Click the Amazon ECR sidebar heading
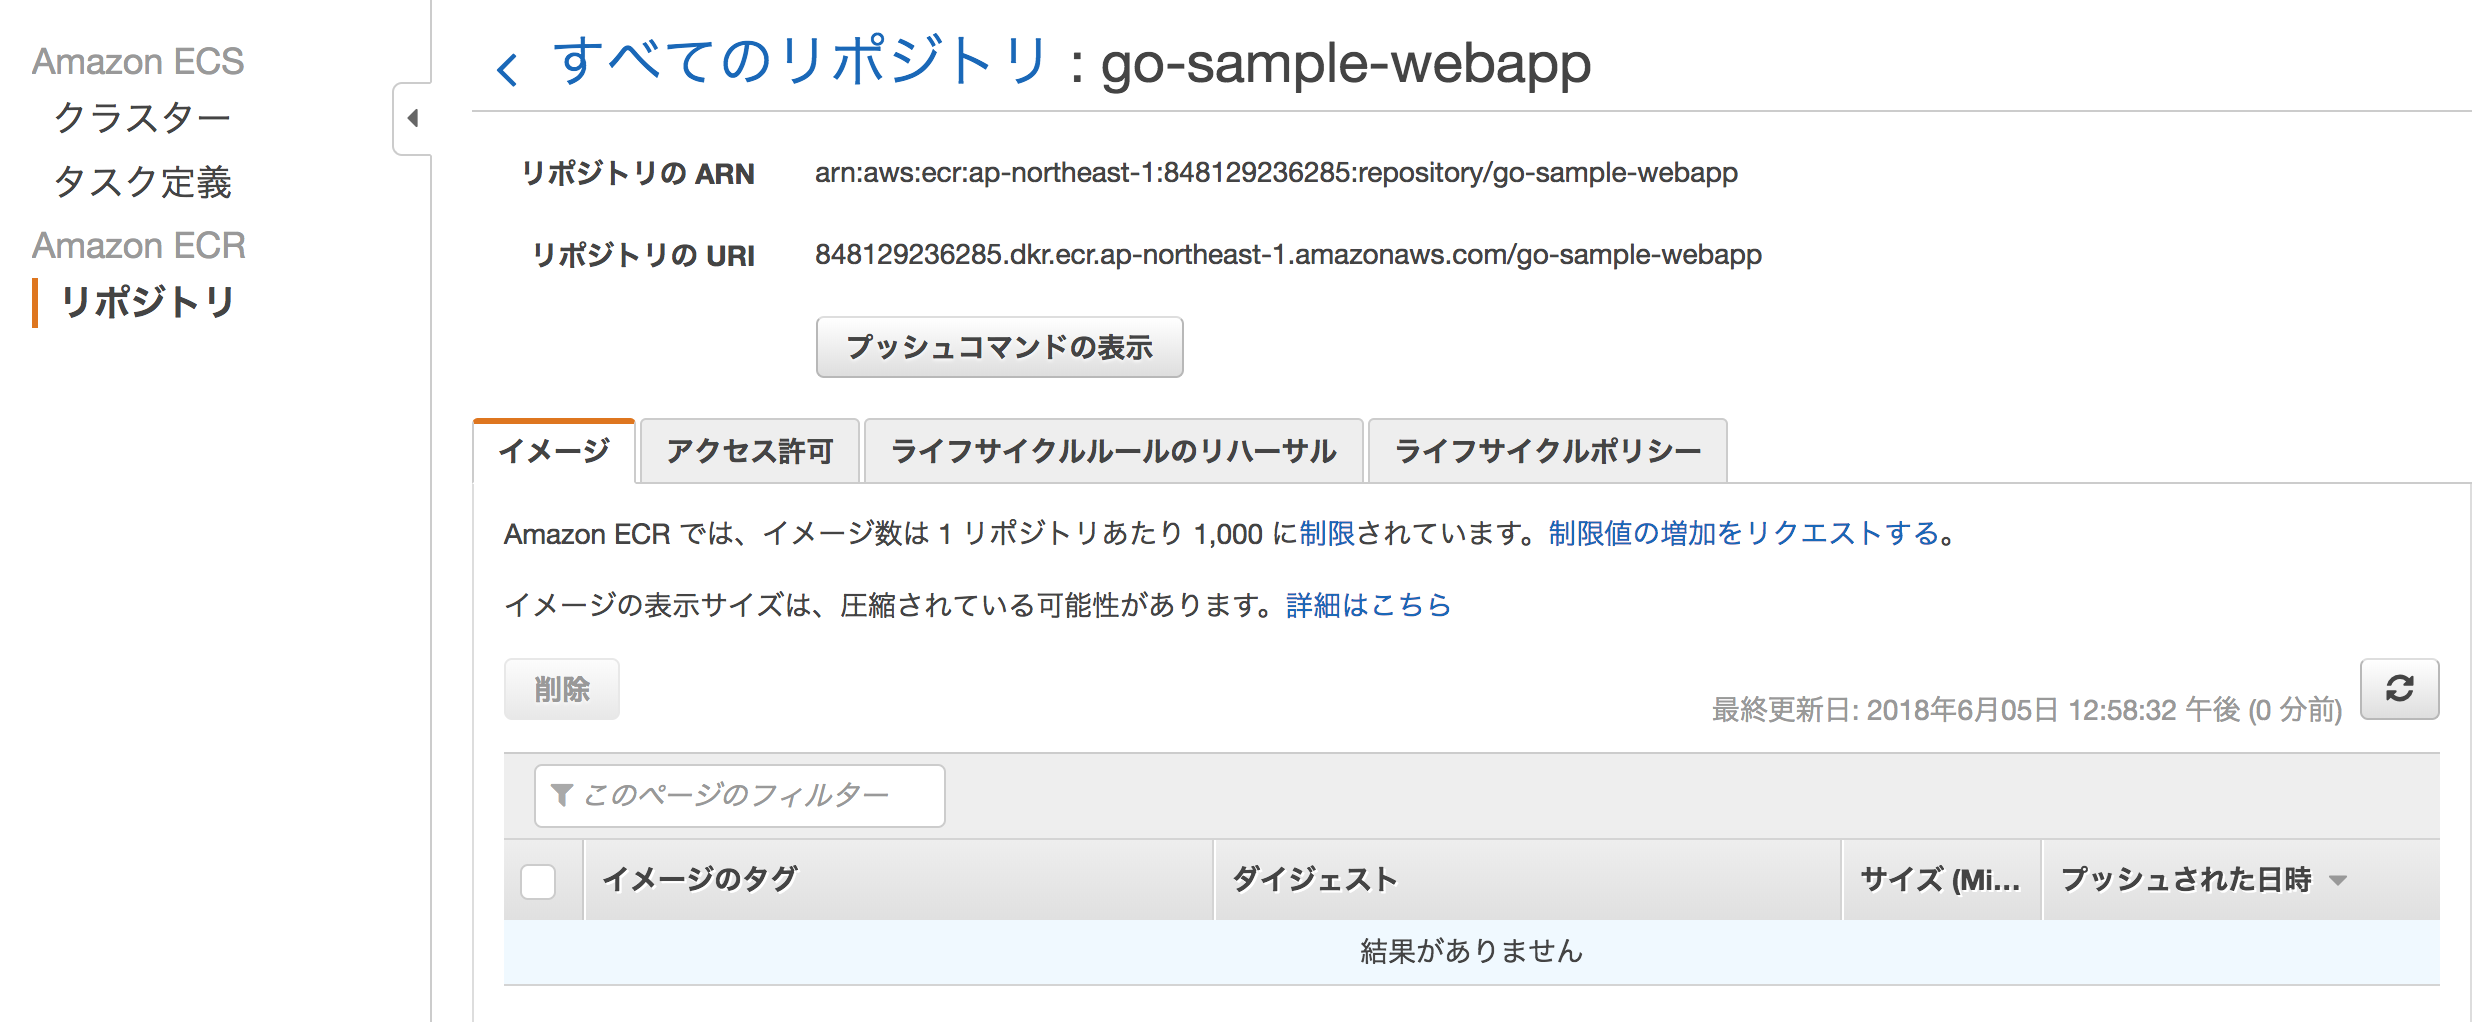The width and height of the screenshot is (2488, 1022). point(139,245)
